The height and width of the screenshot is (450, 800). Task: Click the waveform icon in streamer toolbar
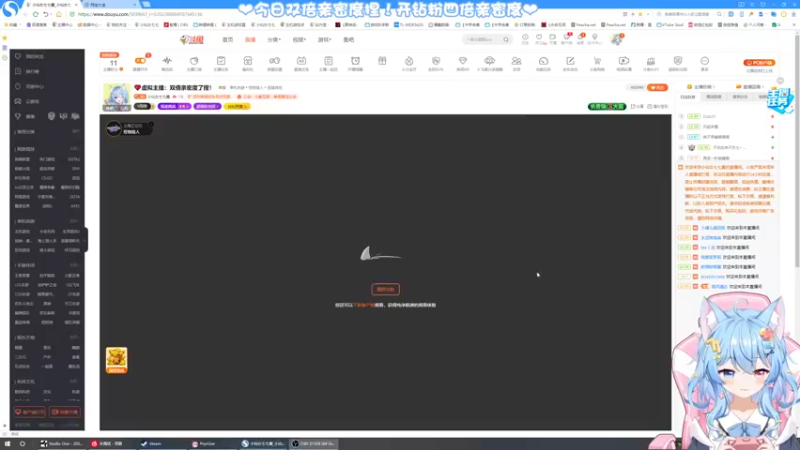(x=167, y=62)
